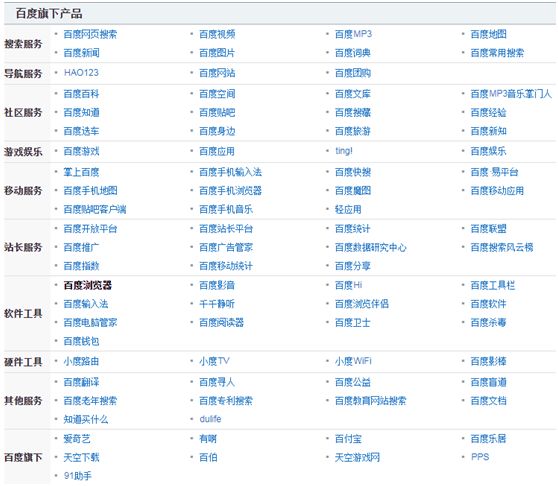Viewport: 558px width, 486px height.
Task: Open the 百度快搜 link
Action: (x=353, y=172)
